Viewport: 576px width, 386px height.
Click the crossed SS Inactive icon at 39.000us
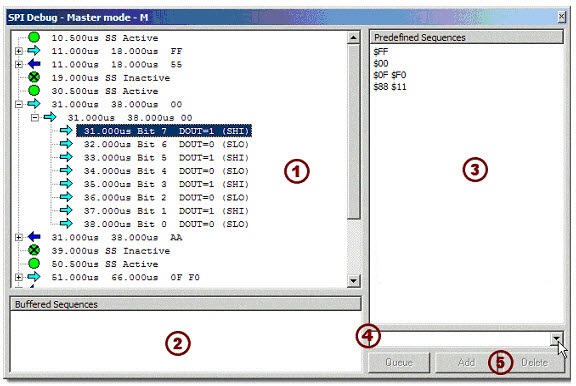[34, 250]
